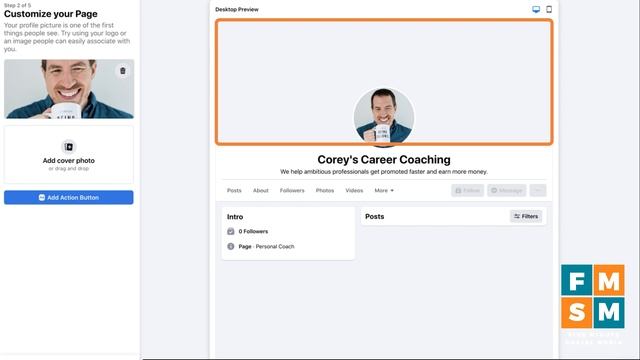Click the Page info icon in Intro
The width and height of the screenshot is (640, 360).
coord(231,247)
